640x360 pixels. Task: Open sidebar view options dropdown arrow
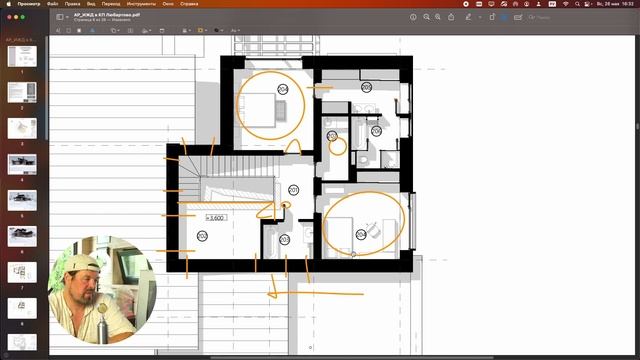coord(67,17)
